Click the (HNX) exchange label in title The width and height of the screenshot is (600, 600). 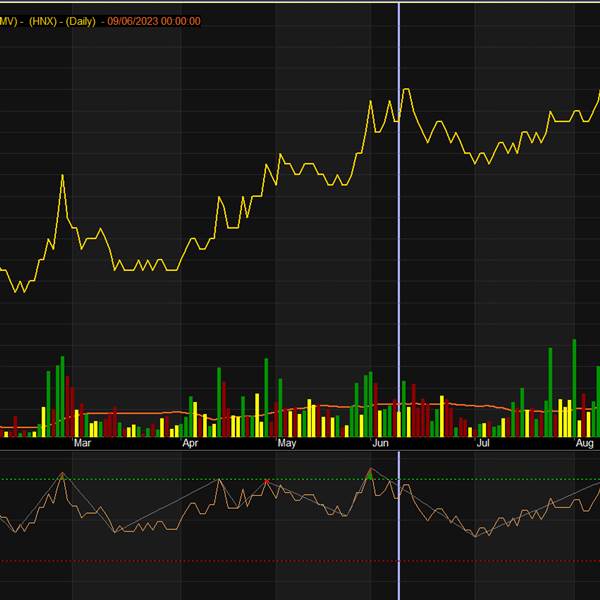[x=43, y=21]
